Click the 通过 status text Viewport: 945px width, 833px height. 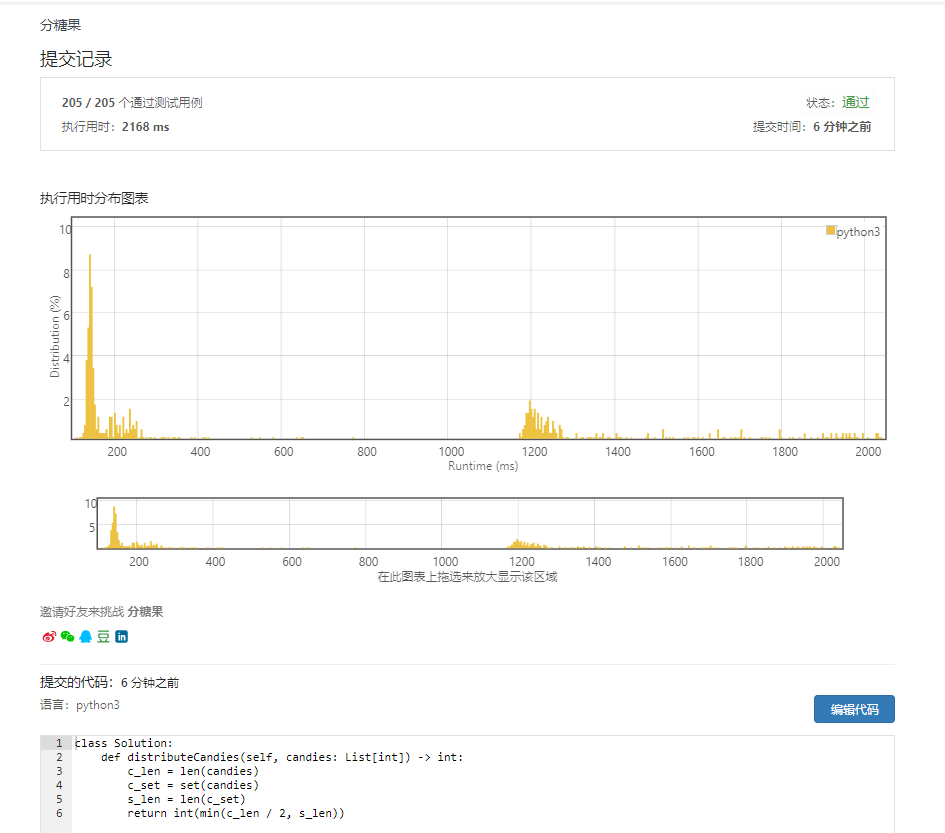[855, 102]
